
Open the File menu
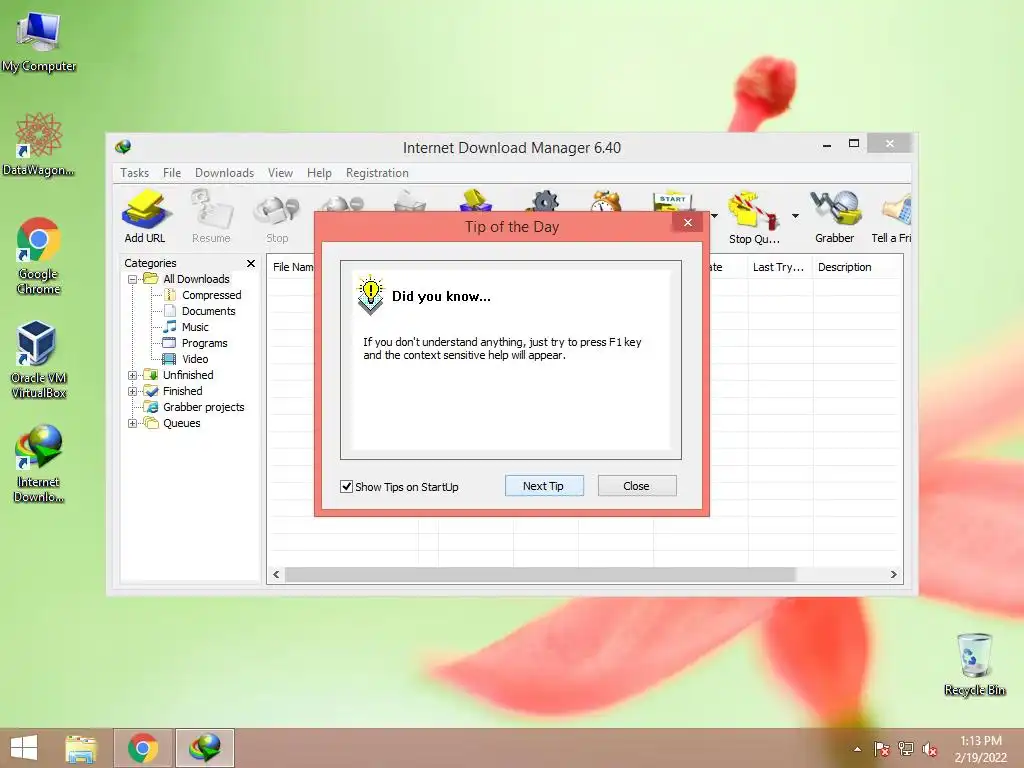pyautogui.click(x=172, y=172)
